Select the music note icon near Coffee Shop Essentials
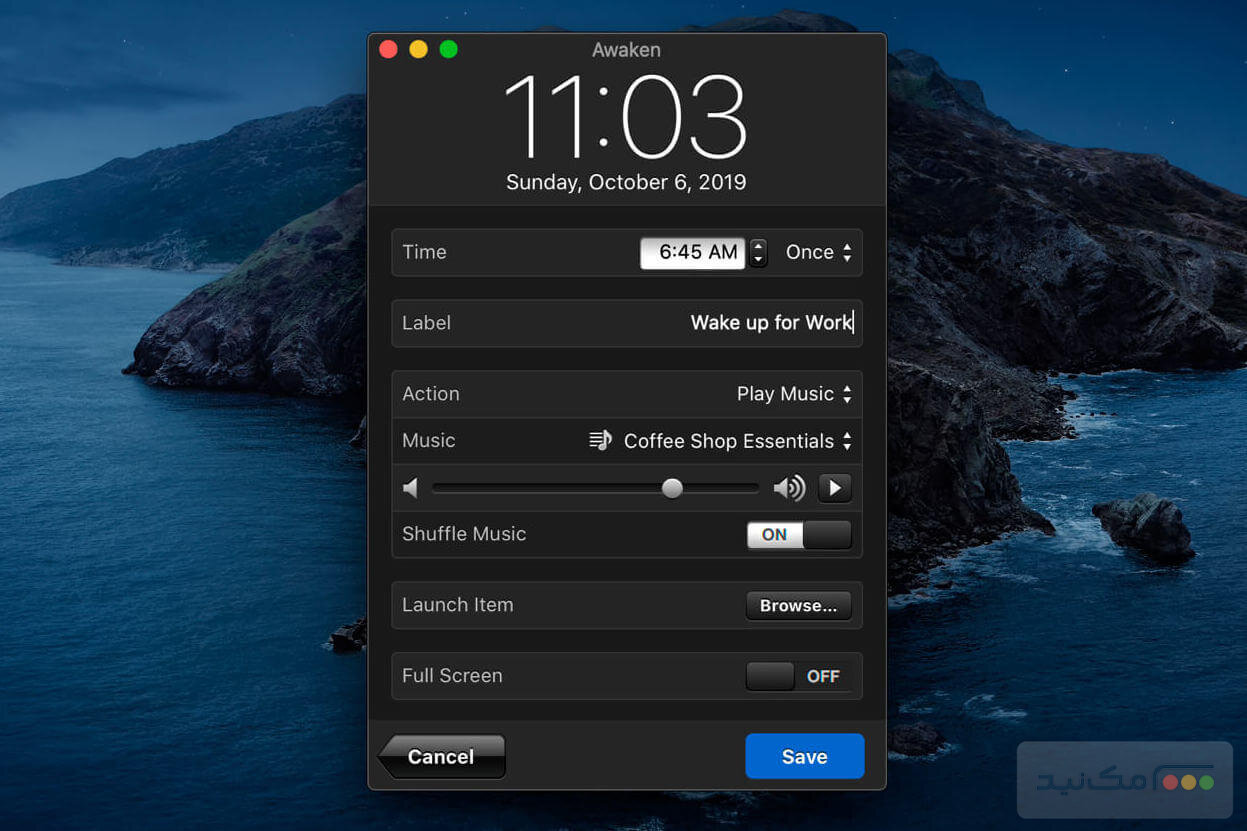The image size is (1247, 831). click(x=600, y=440)
